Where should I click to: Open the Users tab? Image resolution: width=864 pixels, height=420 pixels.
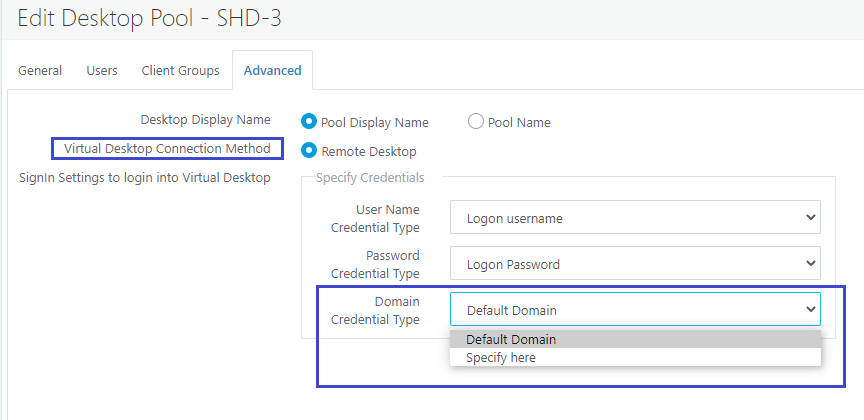click(x=102, y=71)
